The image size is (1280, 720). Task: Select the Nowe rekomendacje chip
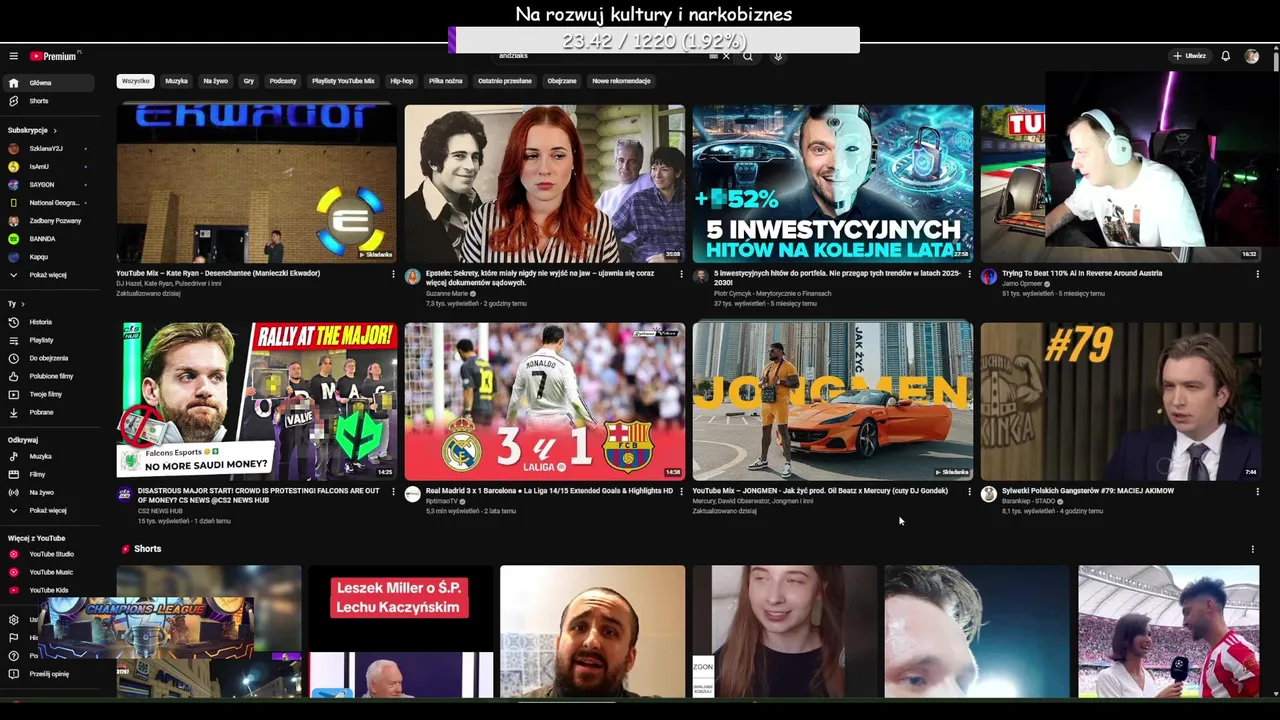click(x=621, y=81)
